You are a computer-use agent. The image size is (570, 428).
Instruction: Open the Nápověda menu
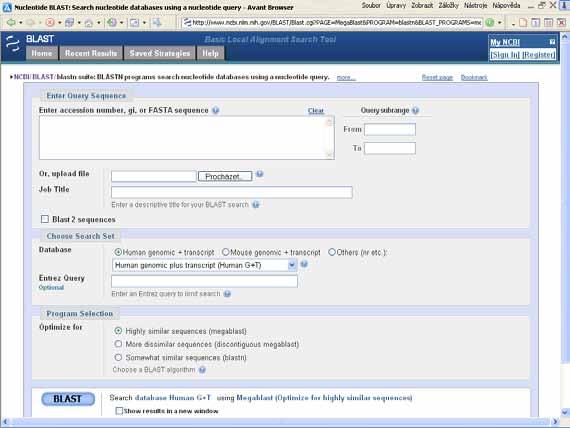(506, 5)
